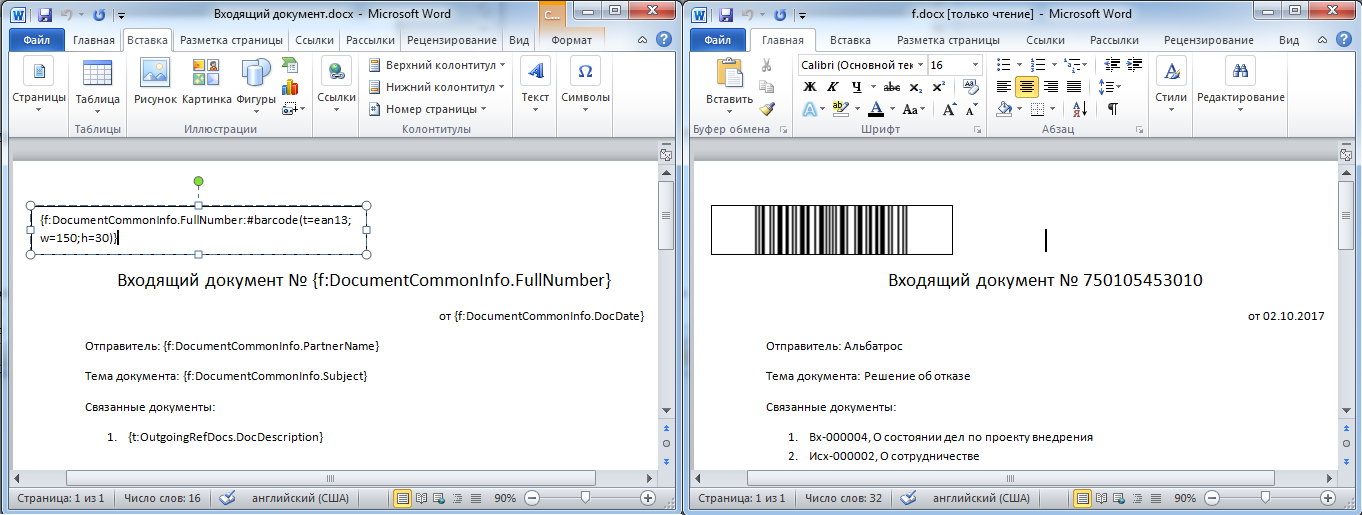Click the font color red A swatch
Image resolution: width=1362 pixels, height=515 pixels.
876,109
